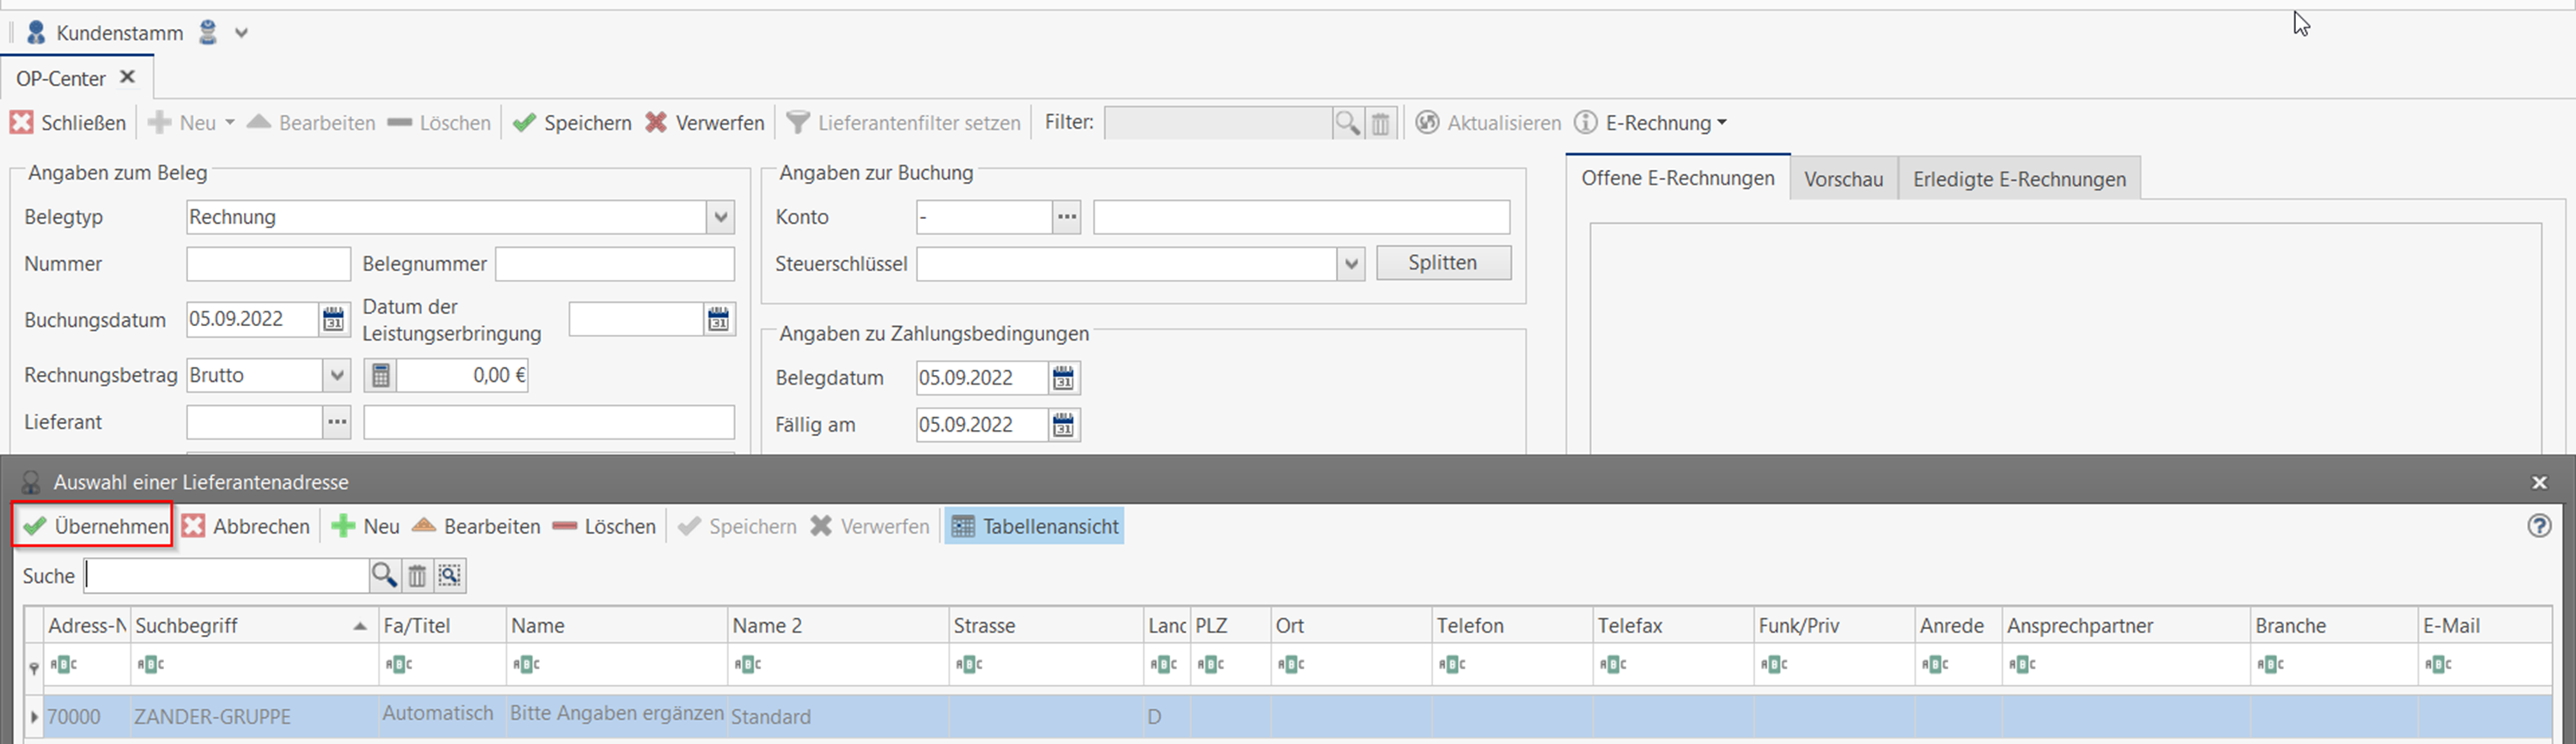Open the E-Rechnung dropdown menu

[x=1665, y=123]
